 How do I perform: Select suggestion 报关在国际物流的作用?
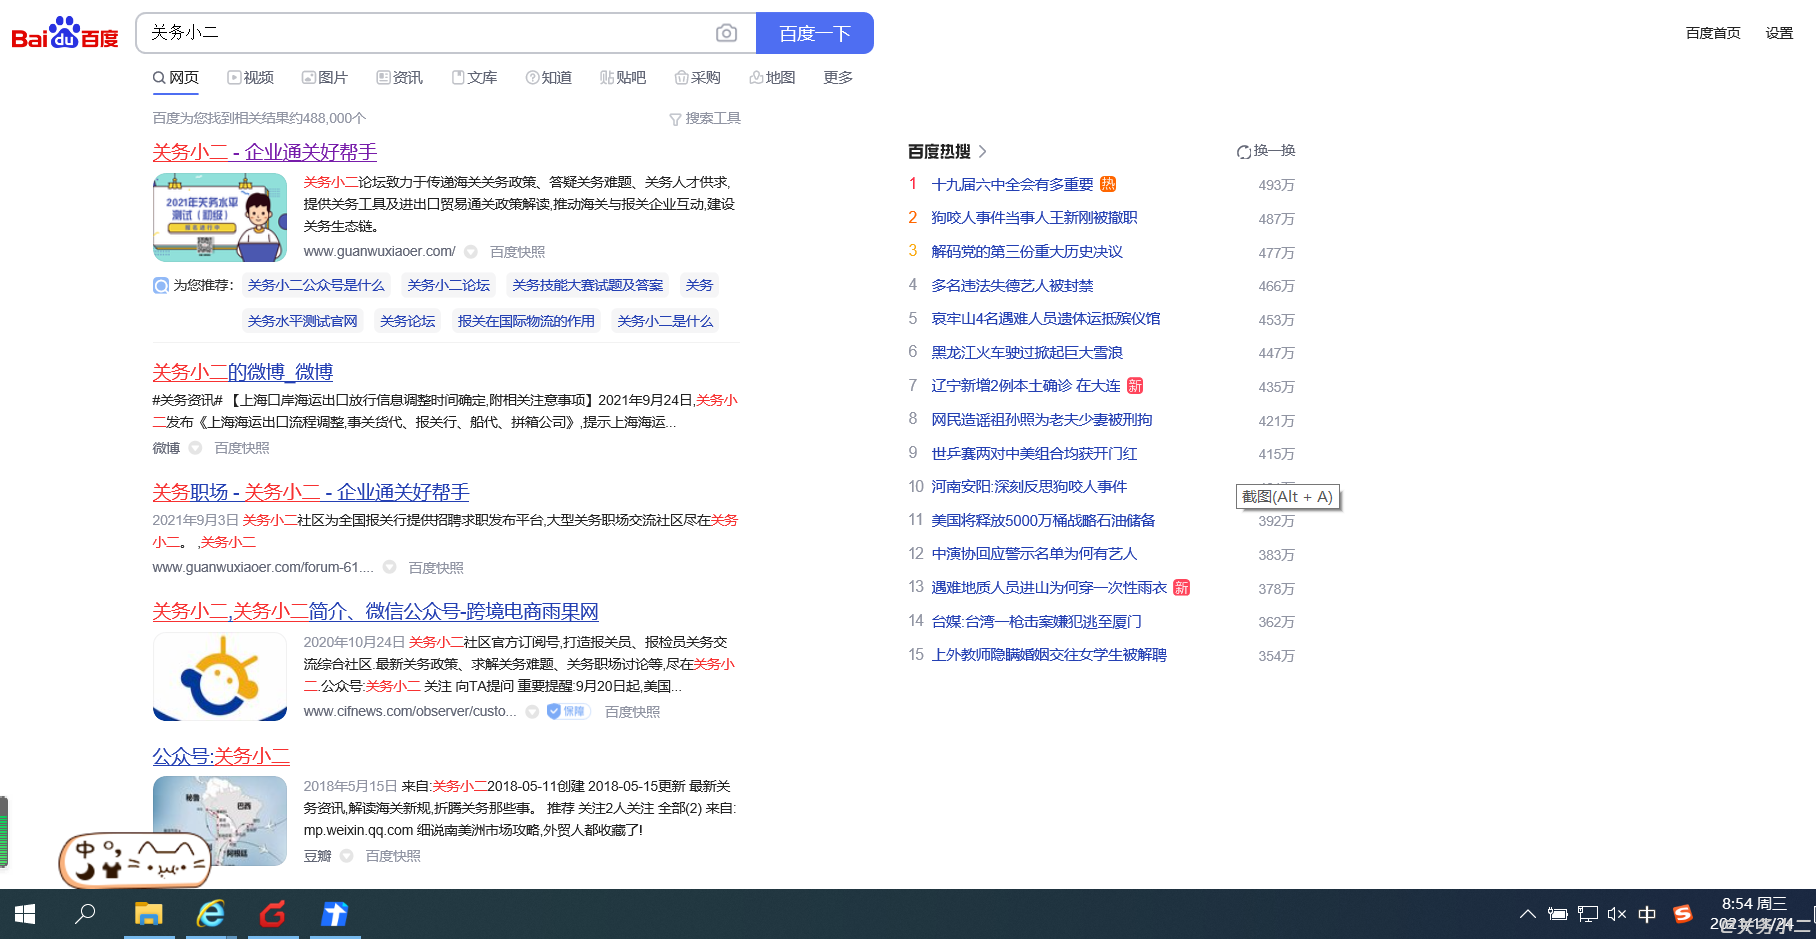tap(526, 321)
